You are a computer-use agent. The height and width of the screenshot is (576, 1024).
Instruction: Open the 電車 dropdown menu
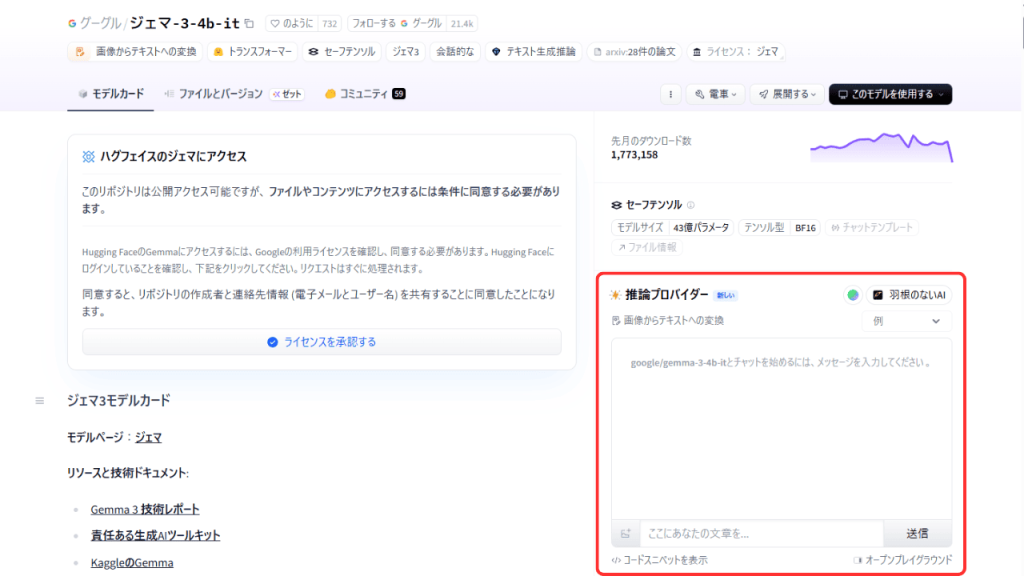point(716,94)
